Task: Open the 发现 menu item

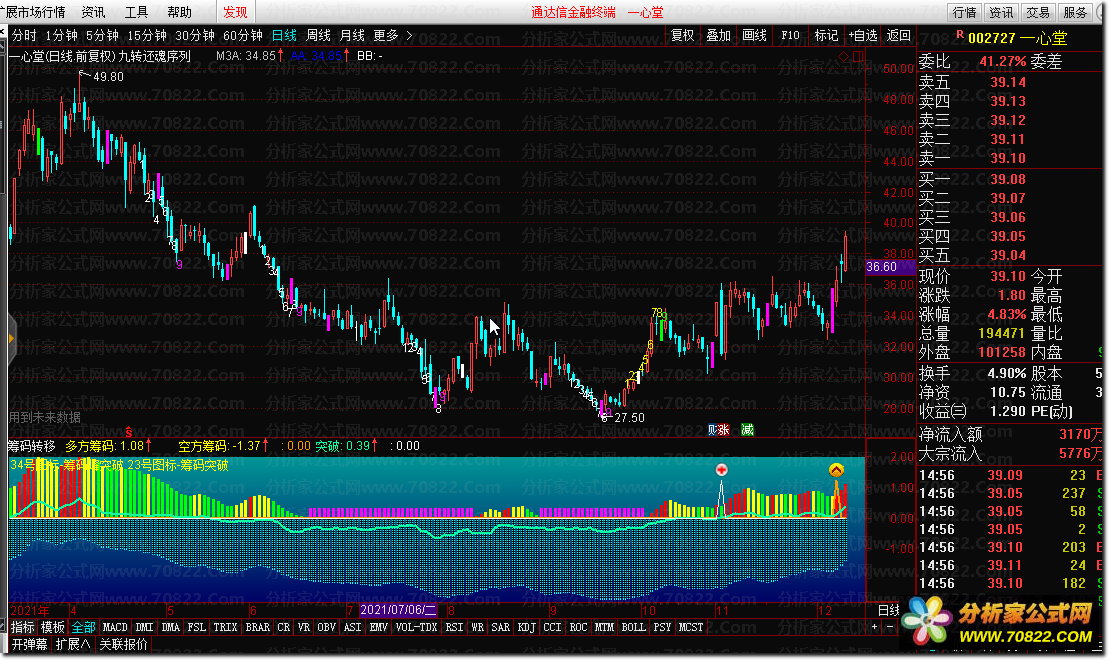Action: [x=235, y=12]
